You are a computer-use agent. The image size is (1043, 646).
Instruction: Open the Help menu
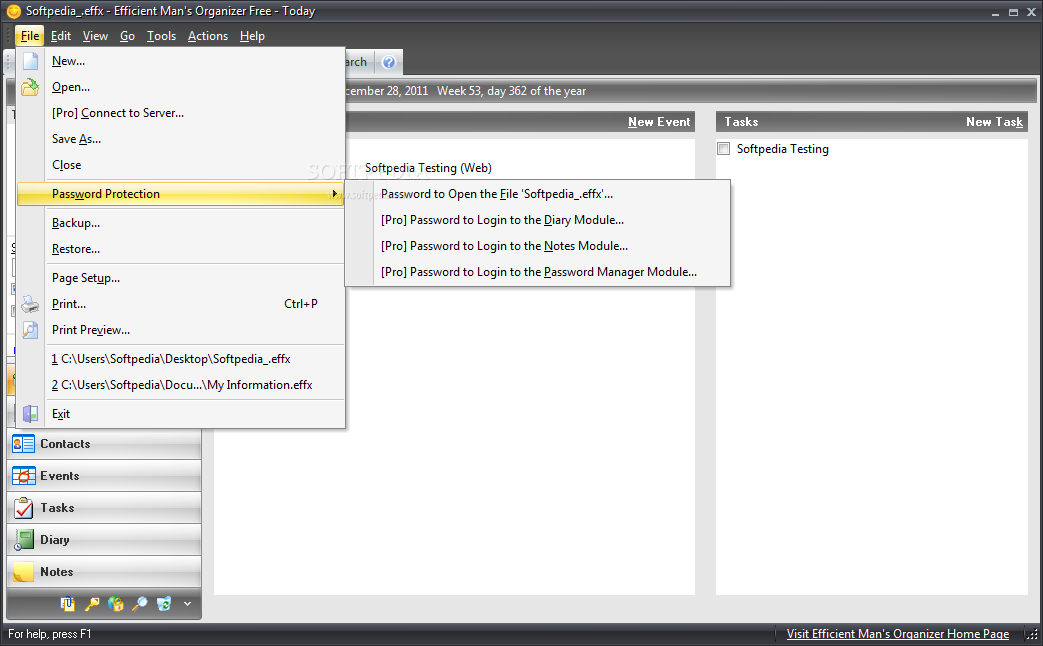pos(252,36)
